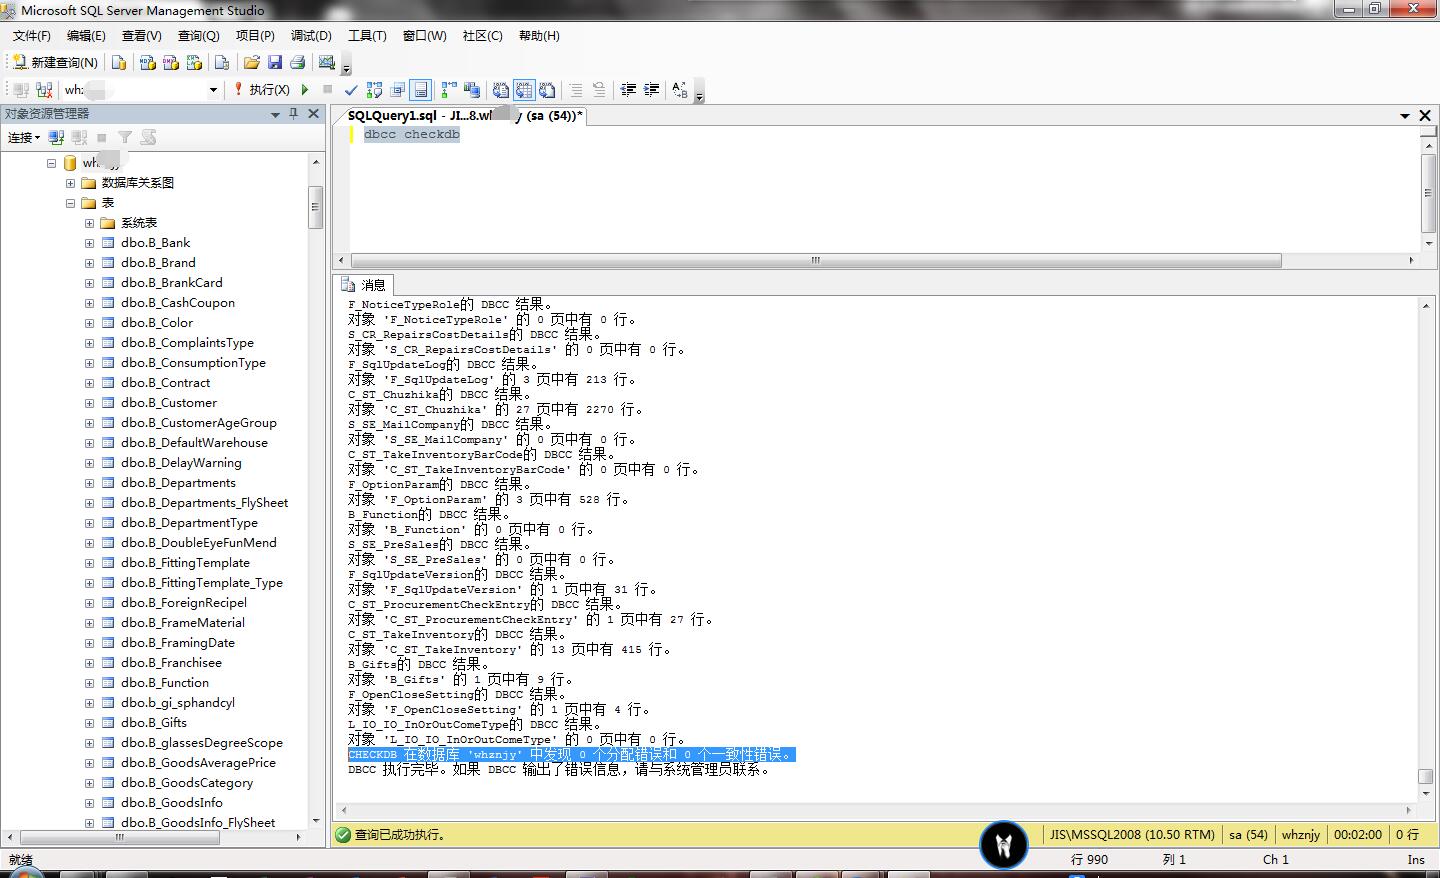This screenshot has height=878, width=1440.
Task: Open file with the folder icon
Action: [252, 62]
